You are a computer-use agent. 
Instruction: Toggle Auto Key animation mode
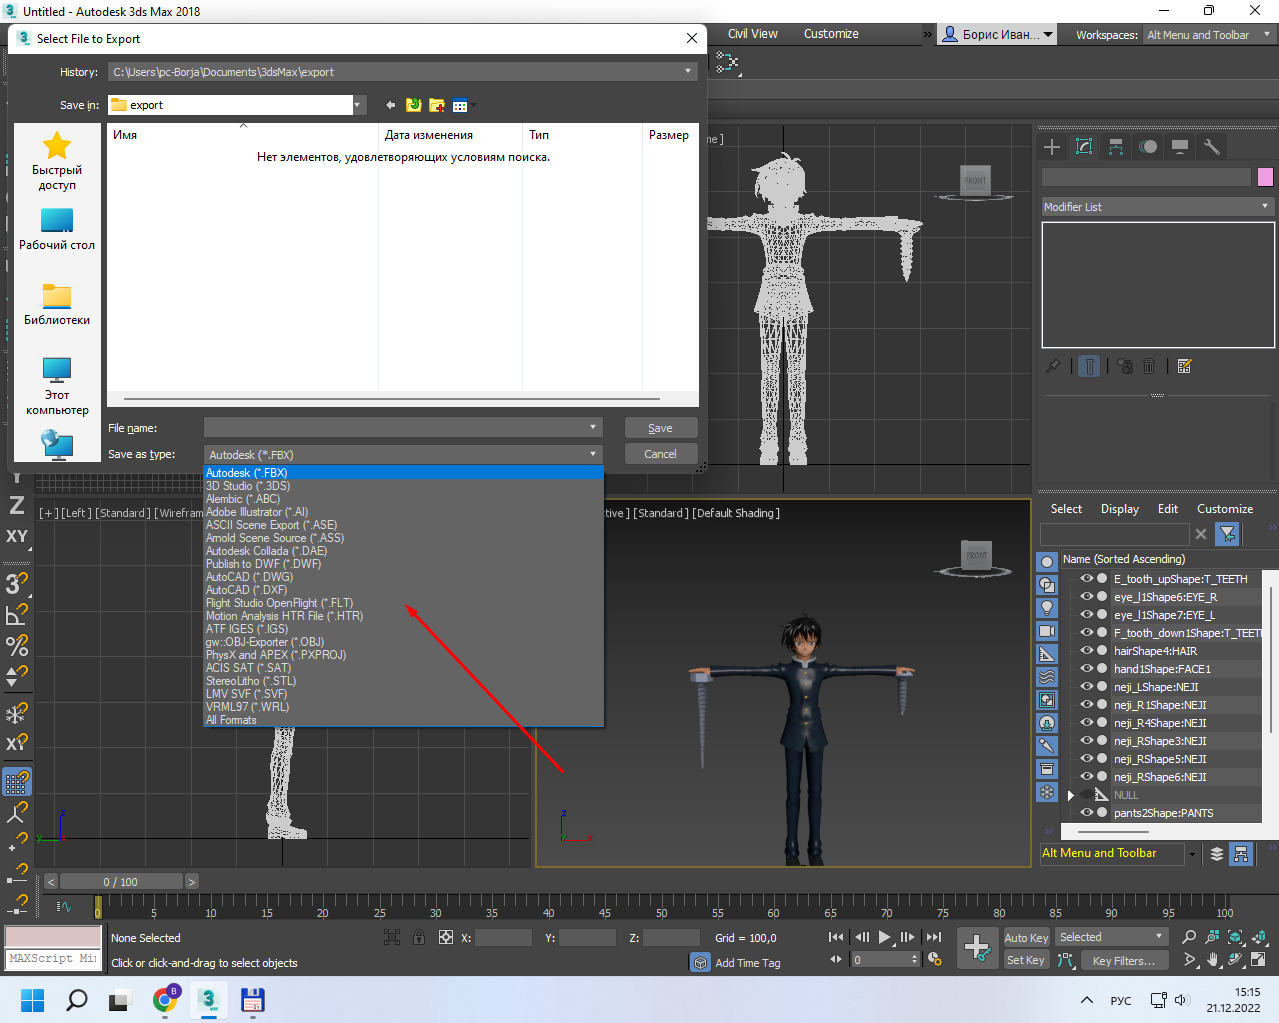pos(1026,937)
